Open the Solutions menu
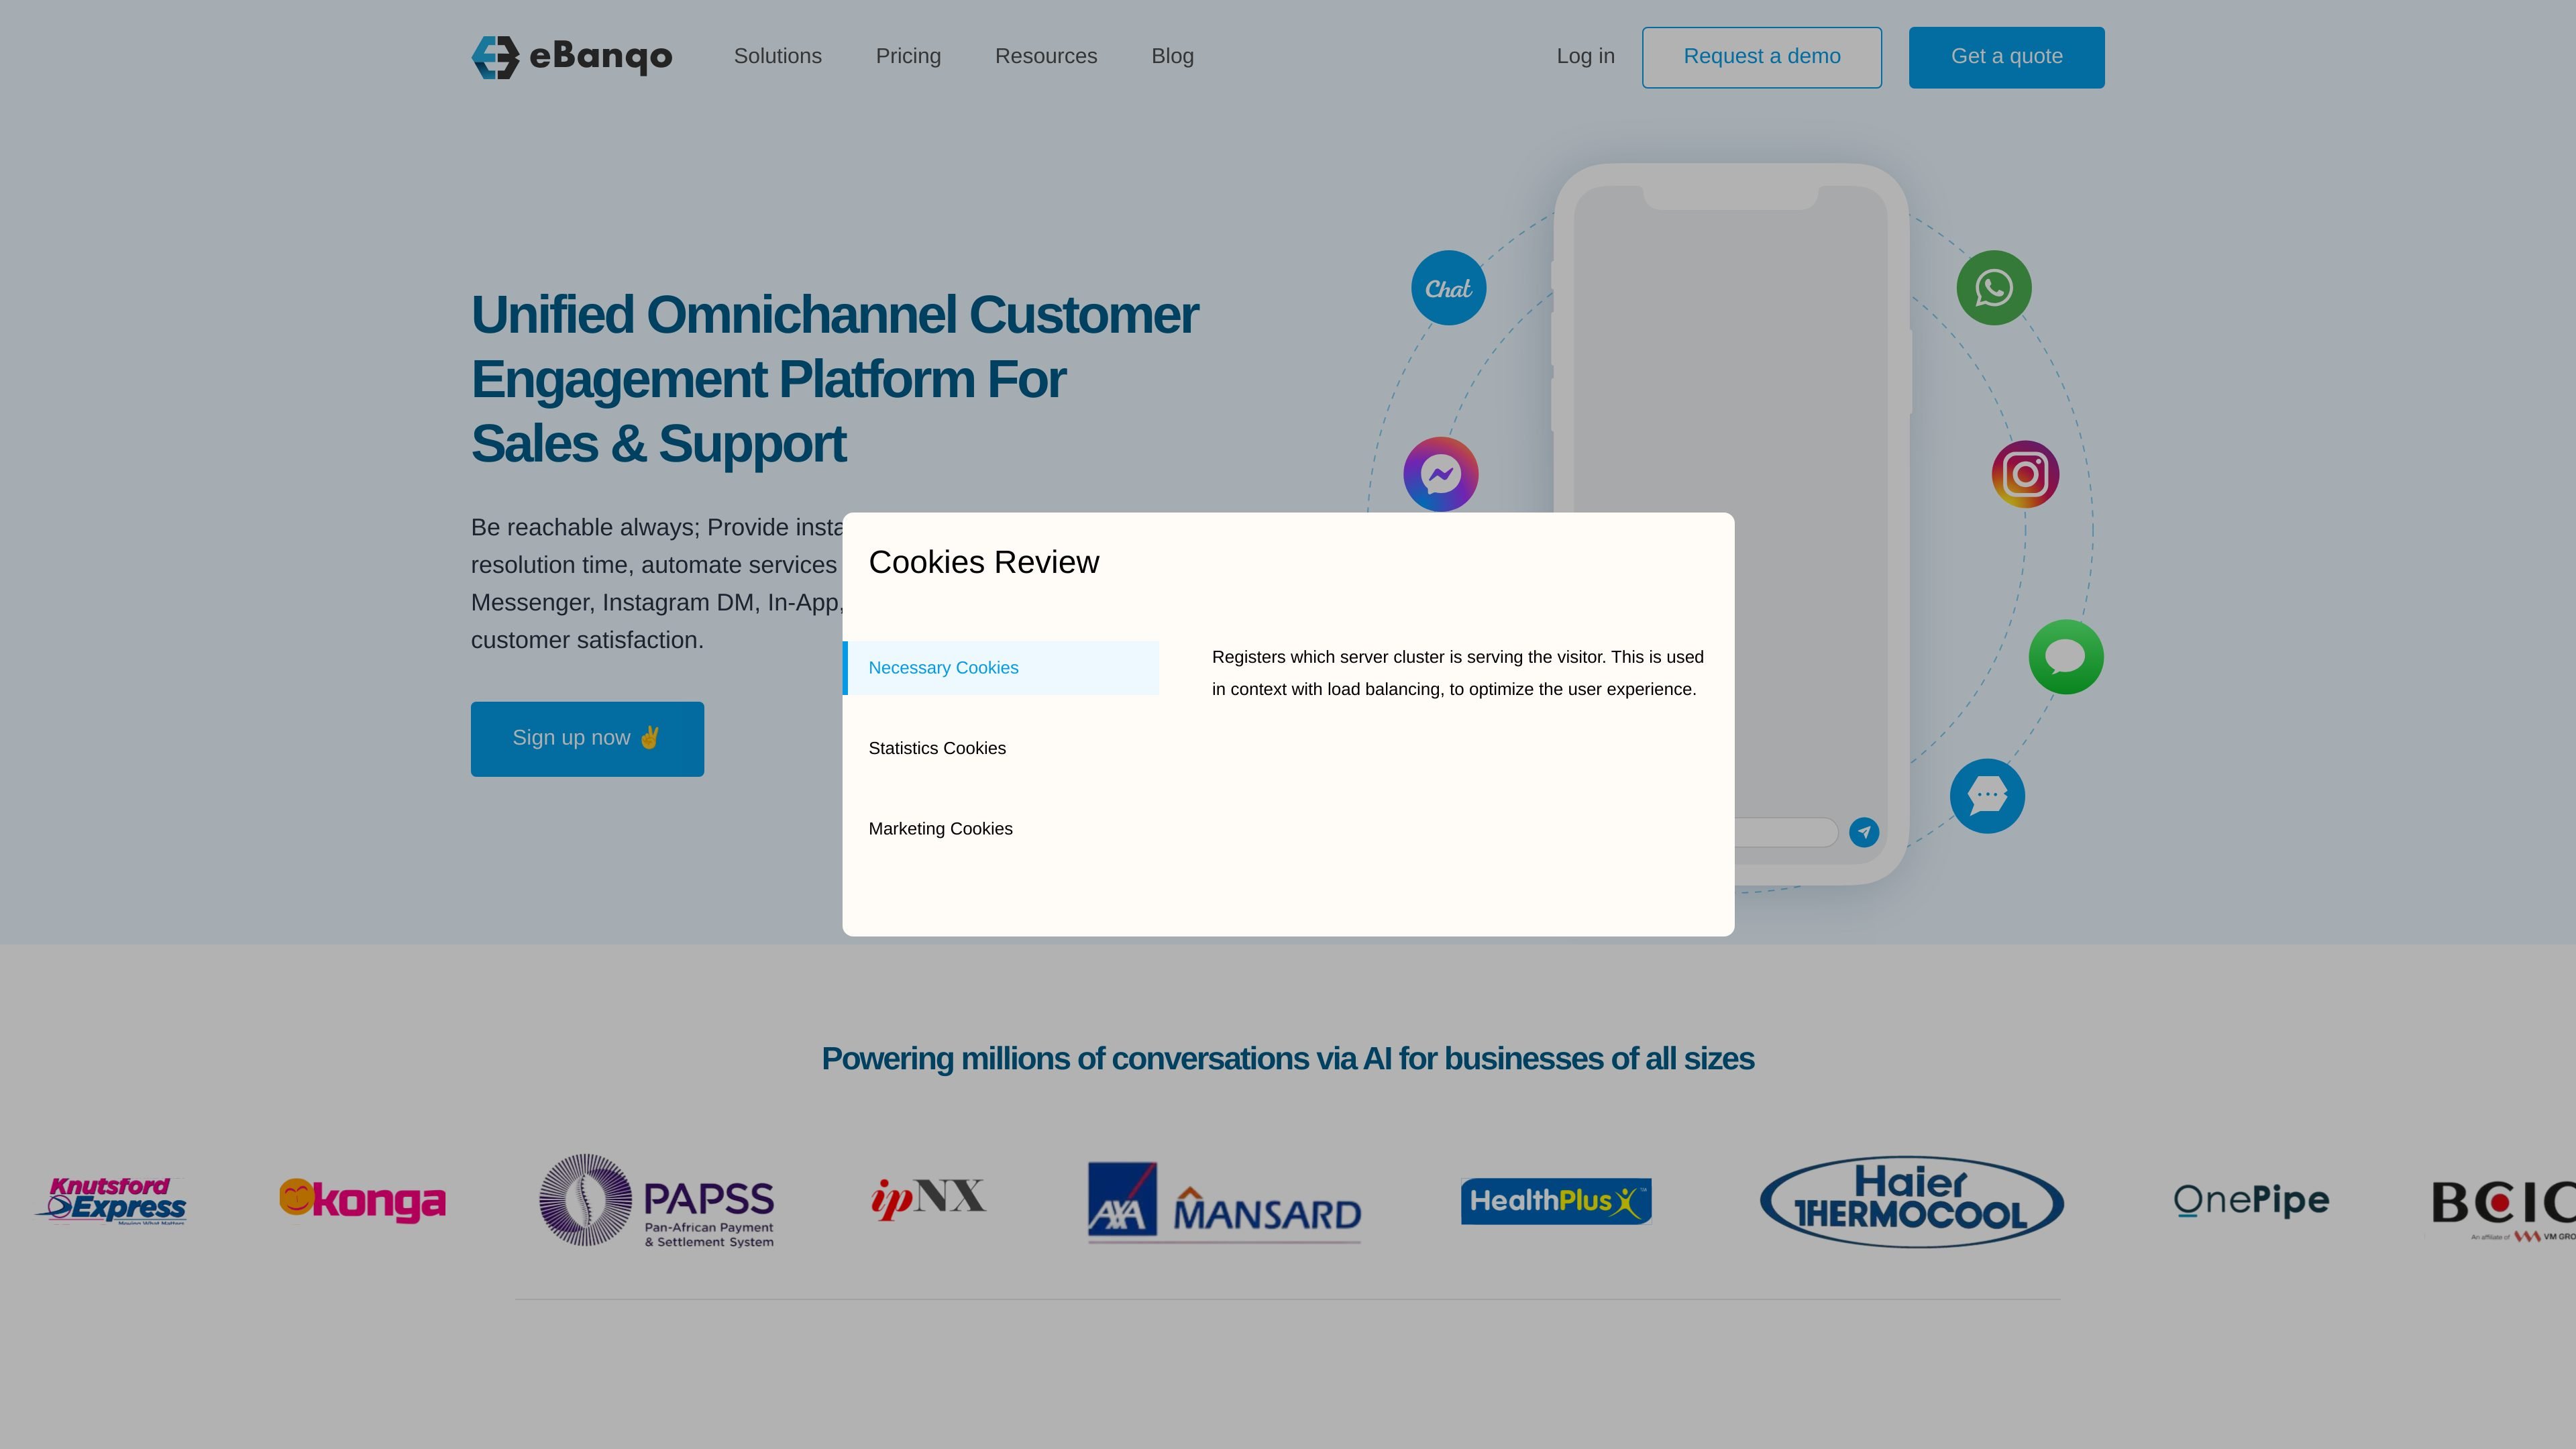 [x=778, y=56]
